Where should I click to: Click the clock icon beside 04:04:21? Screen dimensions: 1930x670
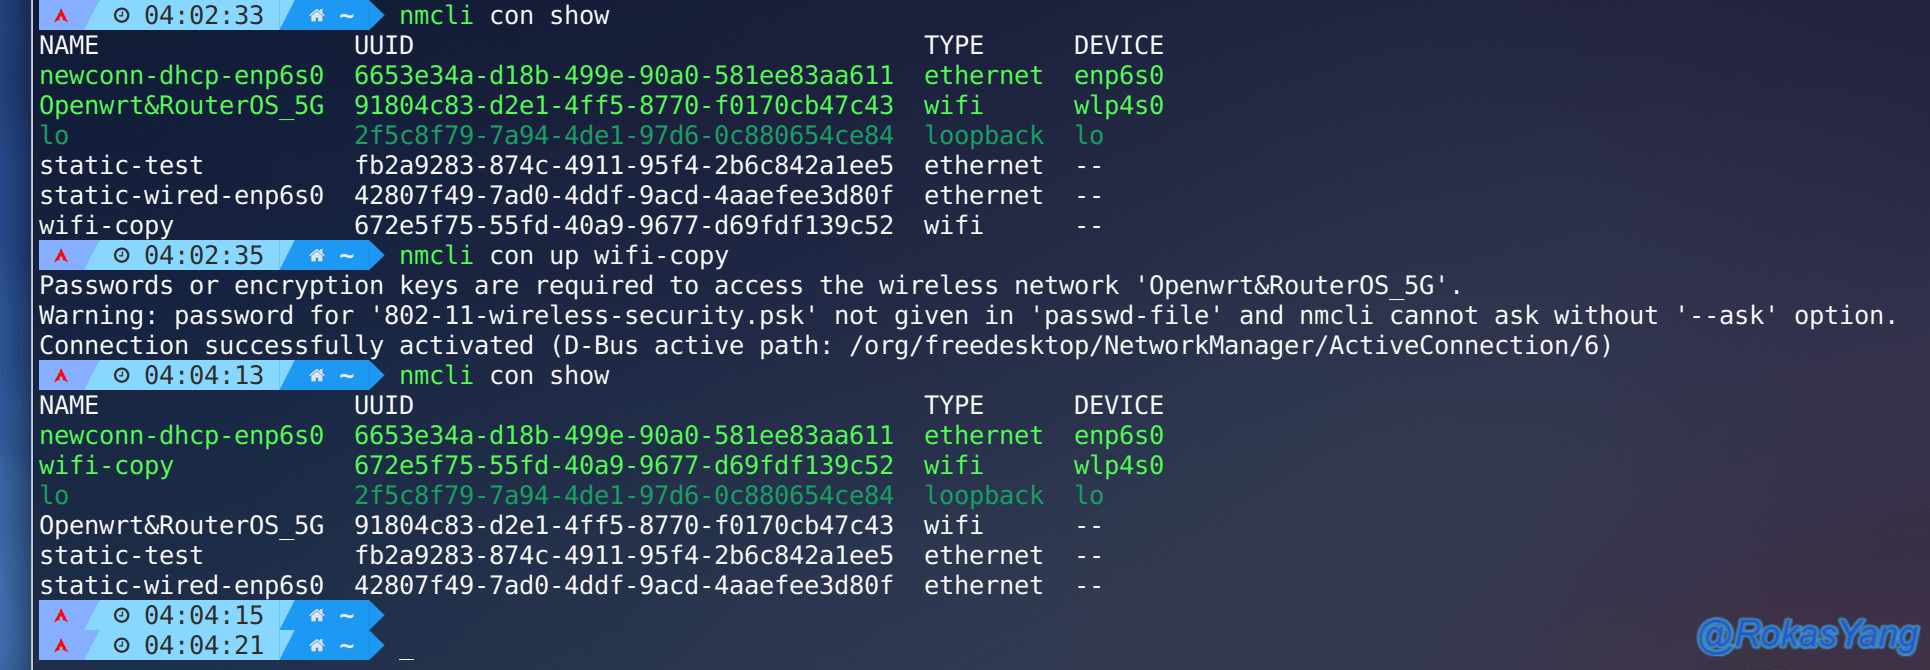click(x=122, y=646)
